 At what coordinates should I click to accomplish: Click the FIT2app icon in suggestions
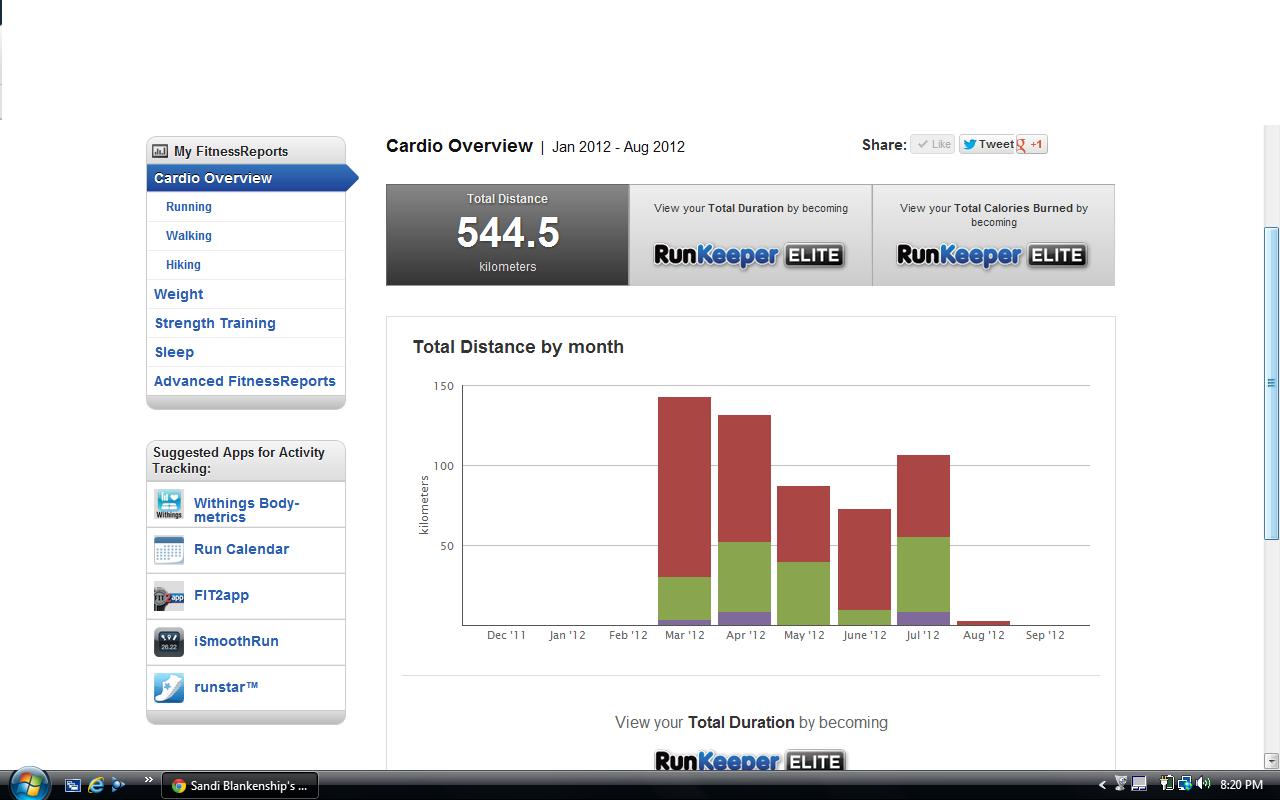169,596
